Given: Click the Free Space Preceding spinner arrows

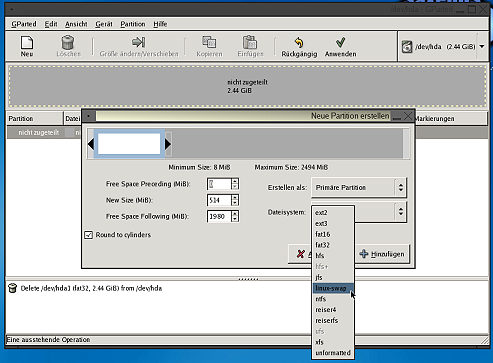Looking at the screenshot, I should click(235, 184).
